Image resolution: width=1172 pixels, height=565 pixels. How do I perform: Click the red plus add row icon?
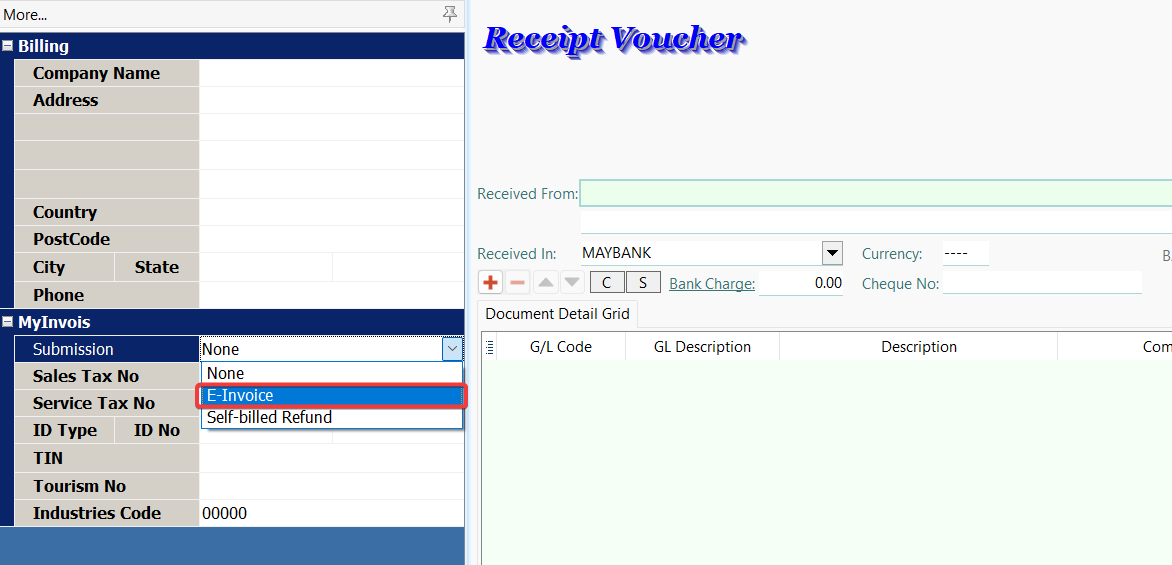(490, 283)
